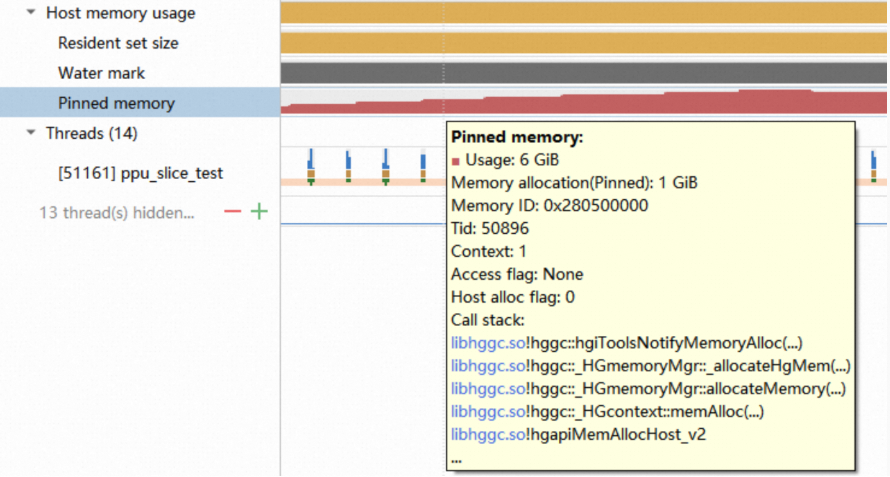Click the Resident set size orange timeline bar
This screenshot has width=890, height=477.
click(583, 43)
